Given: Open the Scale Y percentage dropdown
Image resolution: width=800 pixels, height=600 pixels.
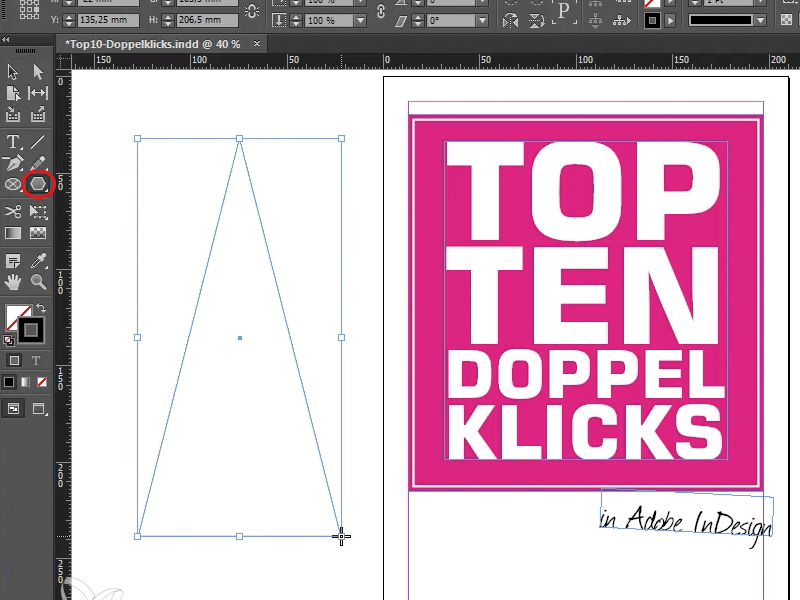Looking at the screenshot, I should point(361,20).
